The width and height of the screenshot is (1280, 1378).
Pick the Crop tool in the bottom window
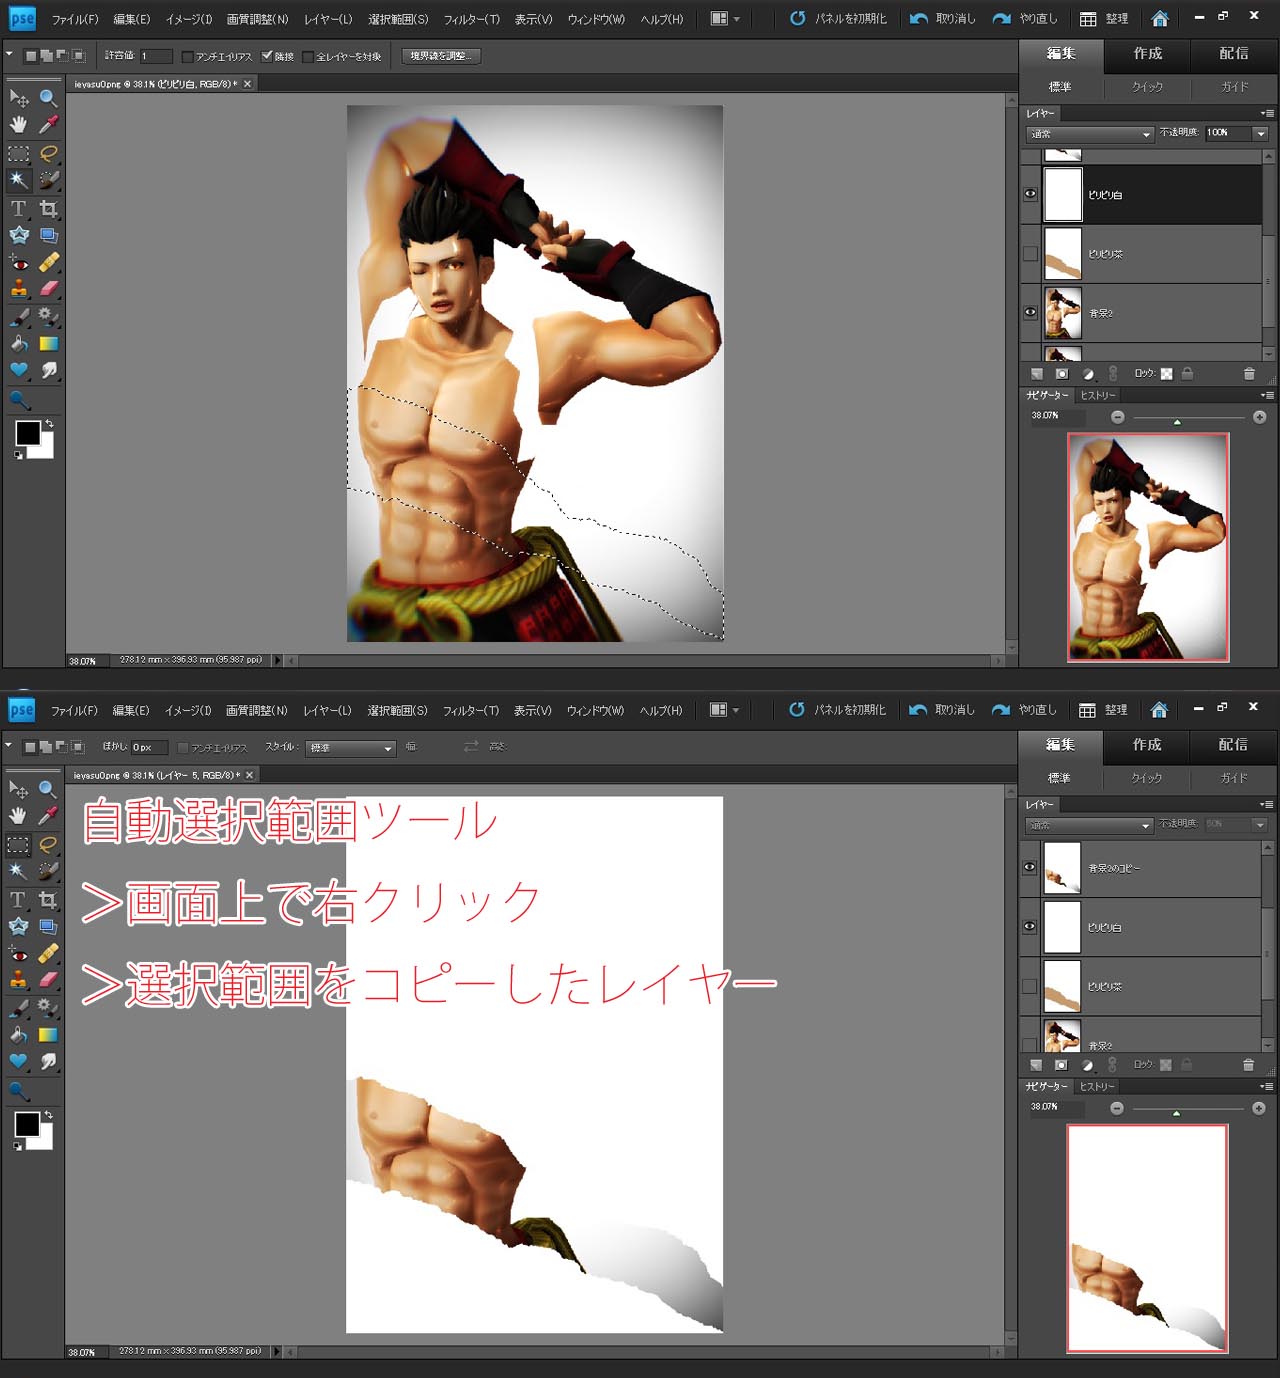coord(47,899)
